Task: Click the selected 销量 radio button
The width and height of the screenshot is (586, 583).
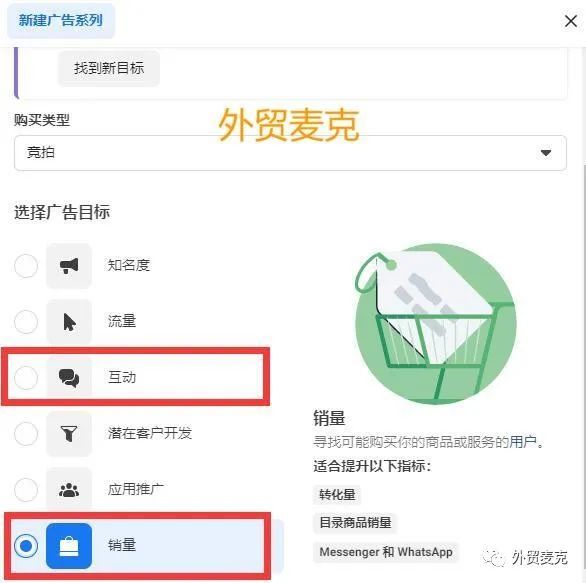Action: click(26, 546)
